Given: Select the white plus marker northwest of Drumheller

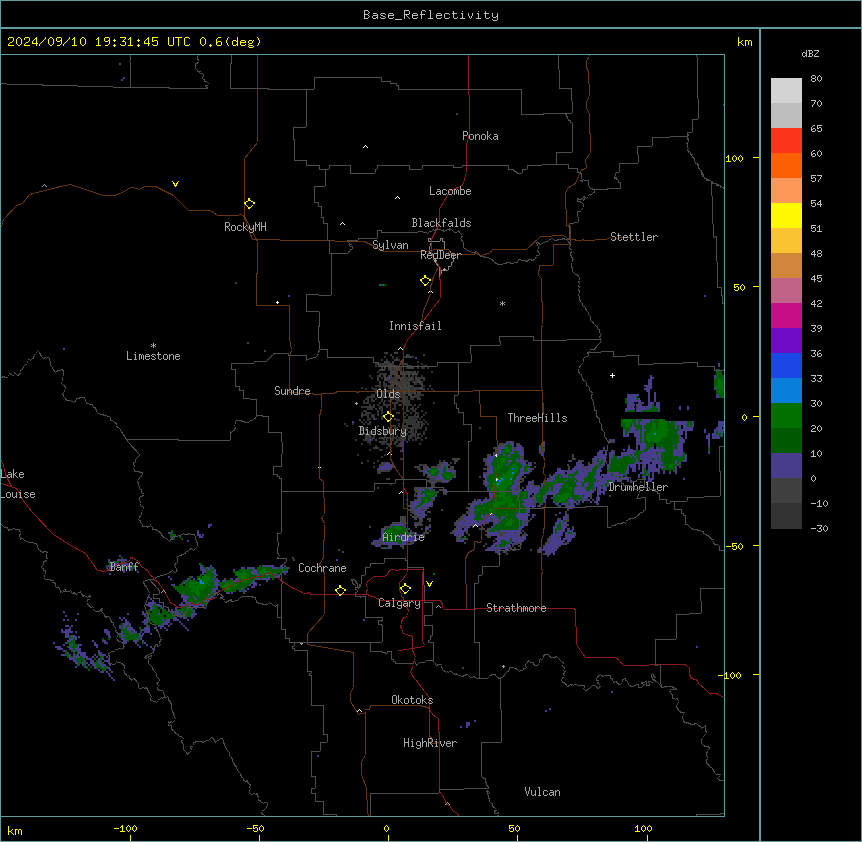Looking at the screenshot, I should click(612, 375).
